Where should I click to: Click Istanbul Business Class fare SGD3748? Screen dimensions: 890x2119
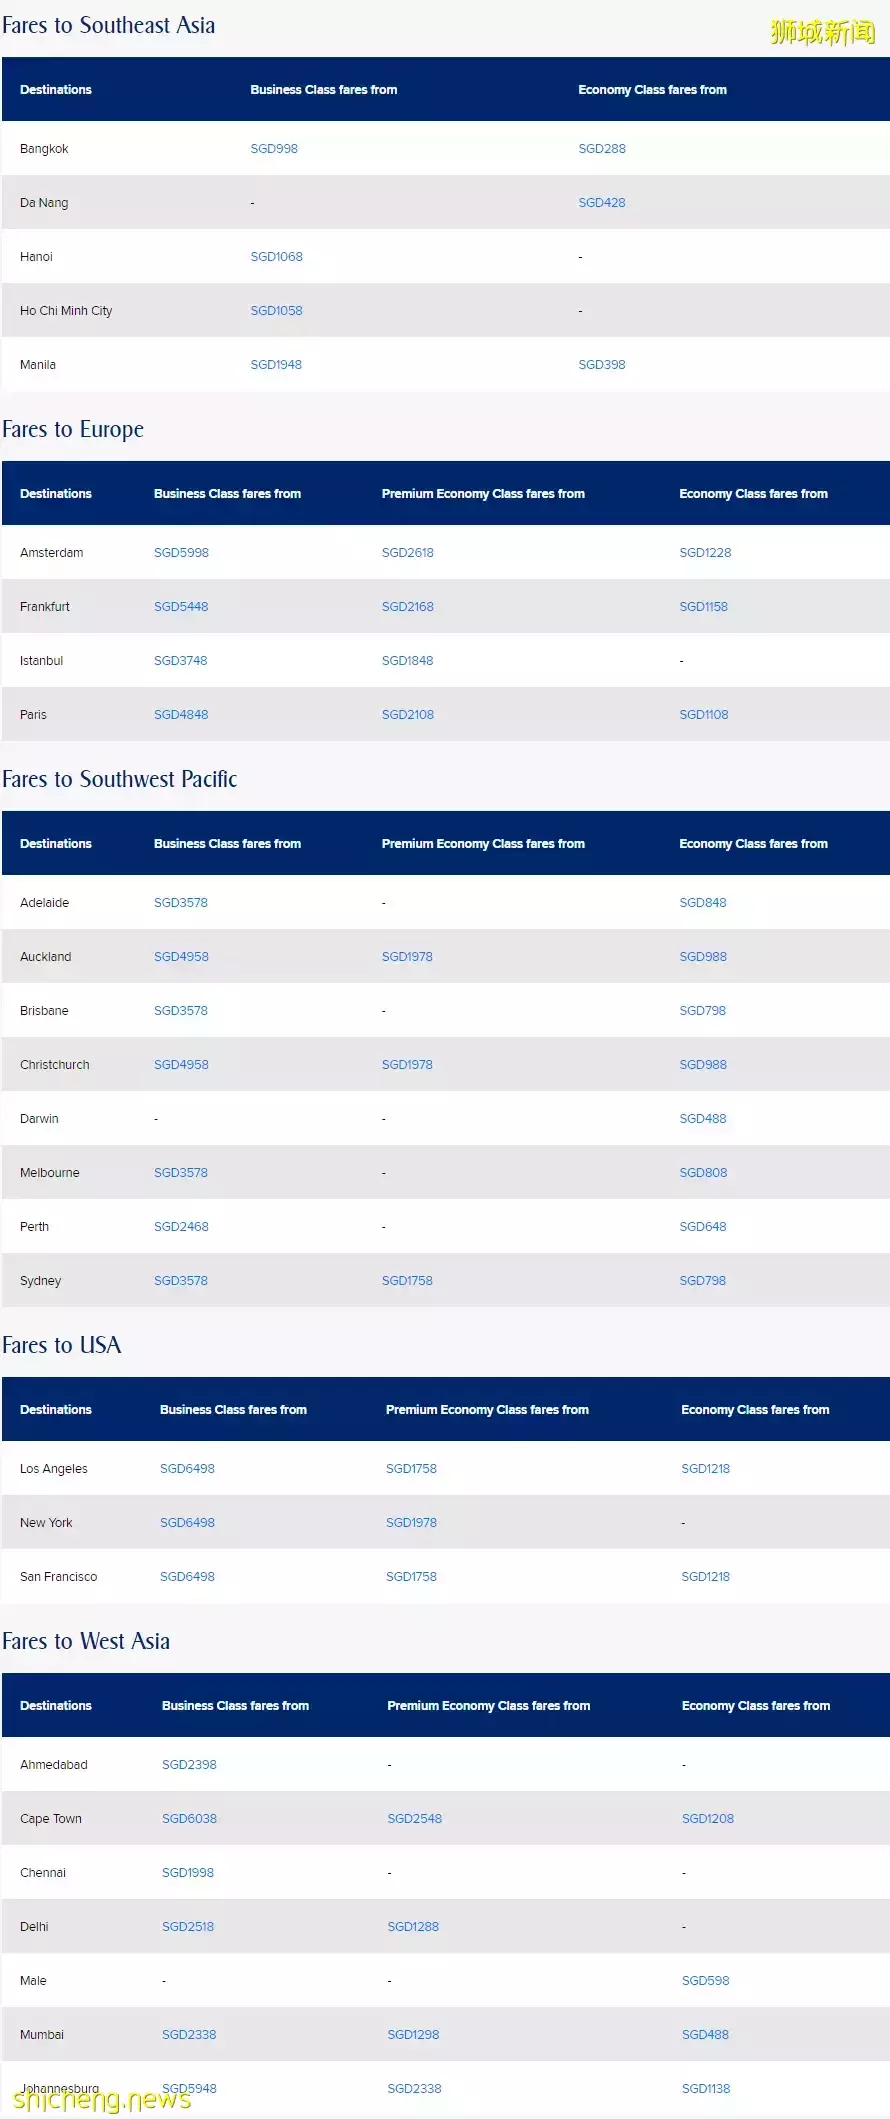click(x=181, y=661)
